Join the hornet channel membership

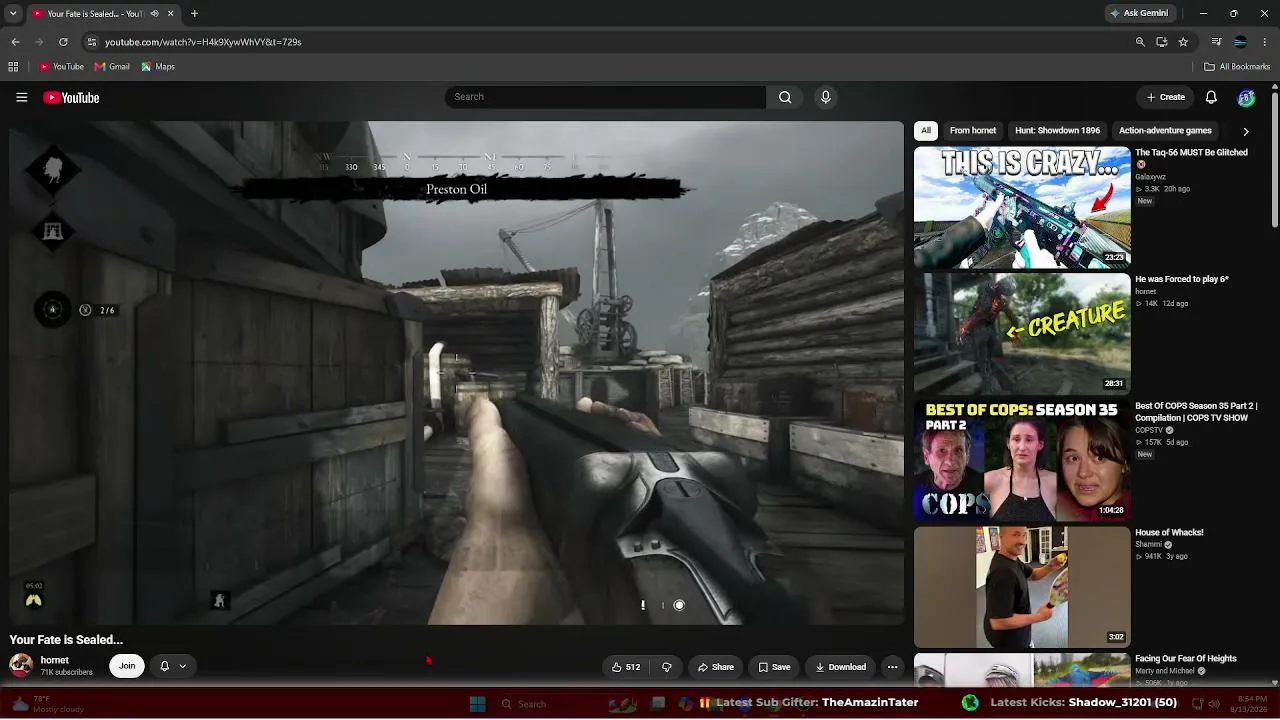[x=127, y=666]
